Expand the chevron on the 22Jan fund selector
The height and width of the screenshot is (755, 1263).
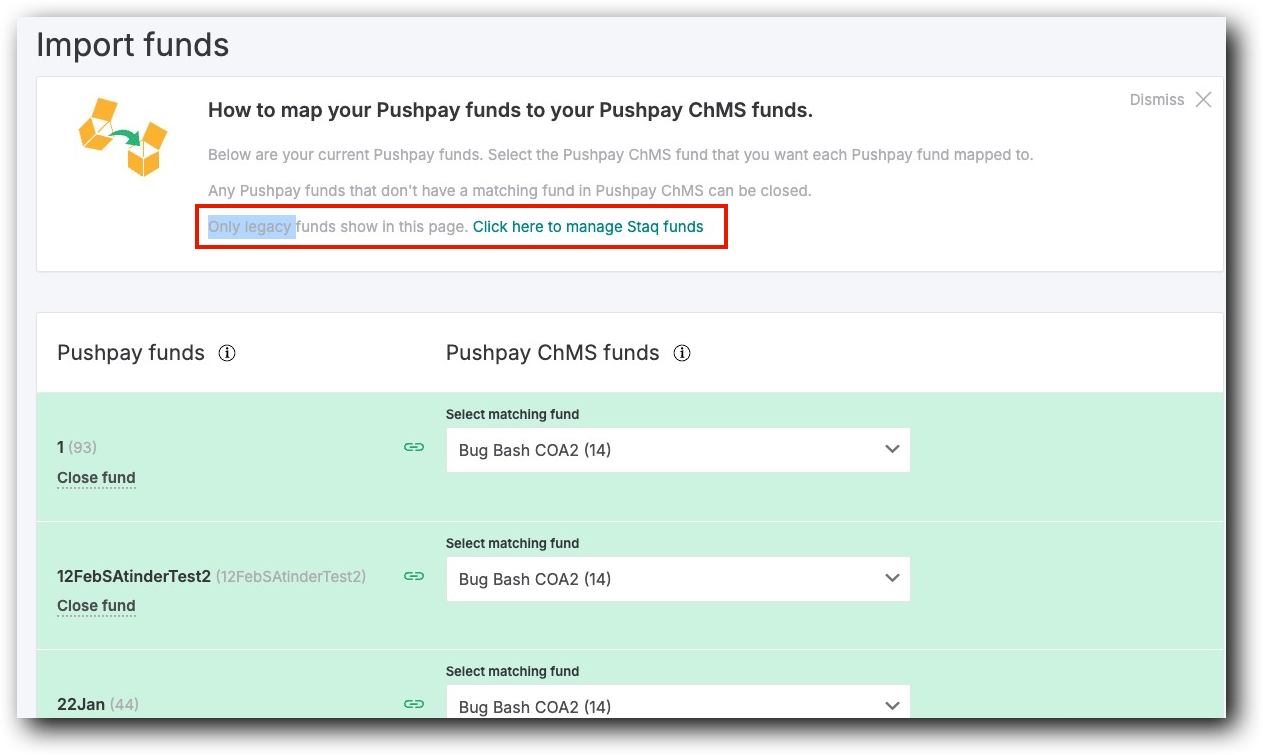pyautogui.click(x=891, y=704)
